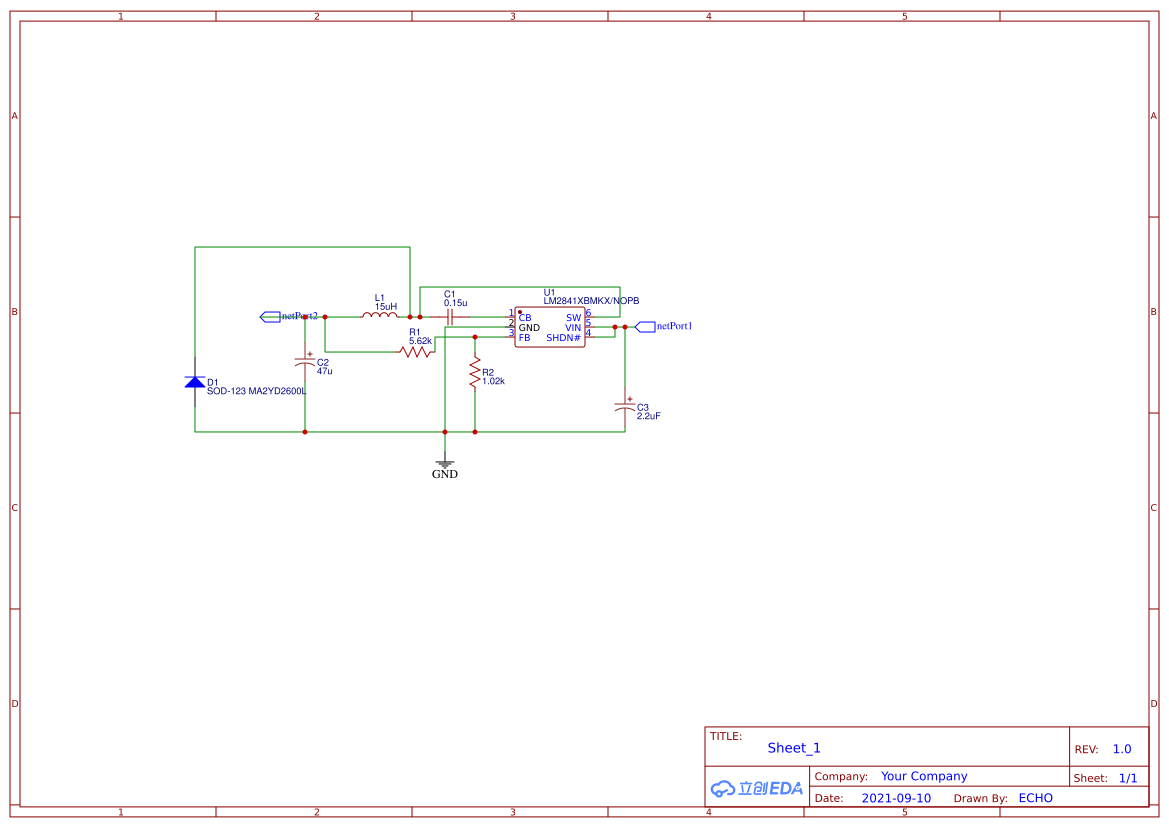The width and height of the screenshot is (1169, 827).
Task: Click the netPort1 label text
Action: point(675,326)
